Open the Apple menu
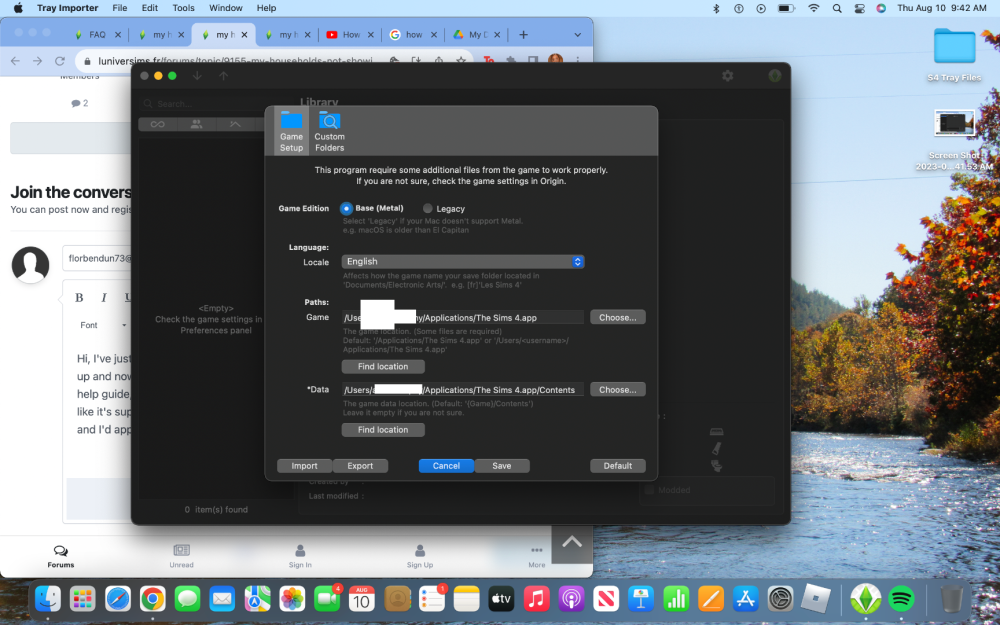1000x625 pixels. 18,8
